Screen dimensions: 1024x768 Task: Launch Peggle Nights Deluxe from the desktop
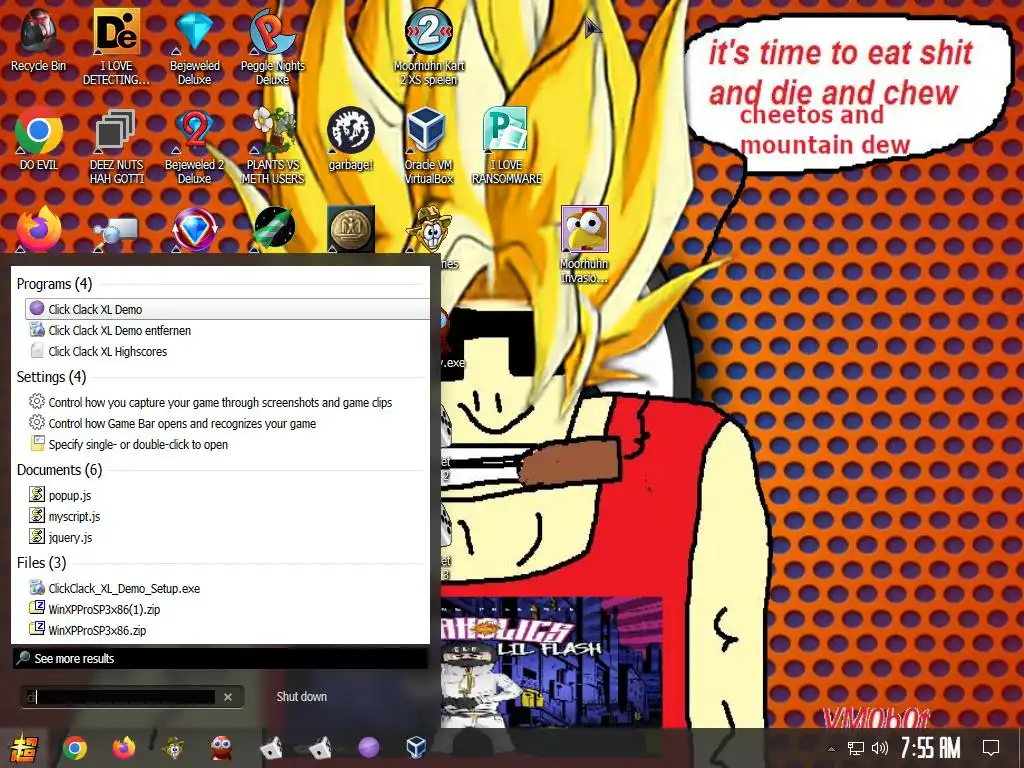coord(272,46)
